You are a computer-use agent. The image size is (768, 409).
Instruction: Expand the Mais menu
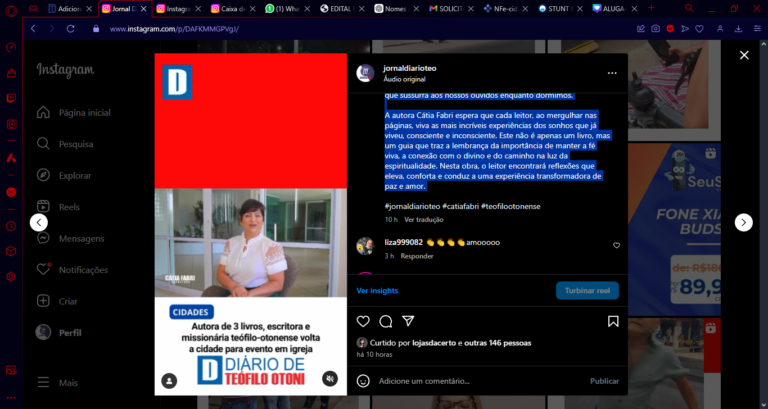57,383
